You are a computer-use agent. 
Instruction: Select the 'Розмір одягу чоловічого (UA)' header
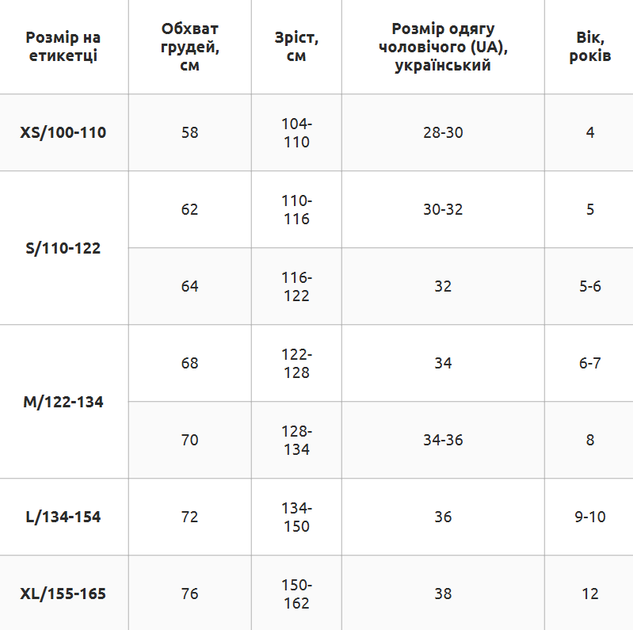(x=443, y=46)
